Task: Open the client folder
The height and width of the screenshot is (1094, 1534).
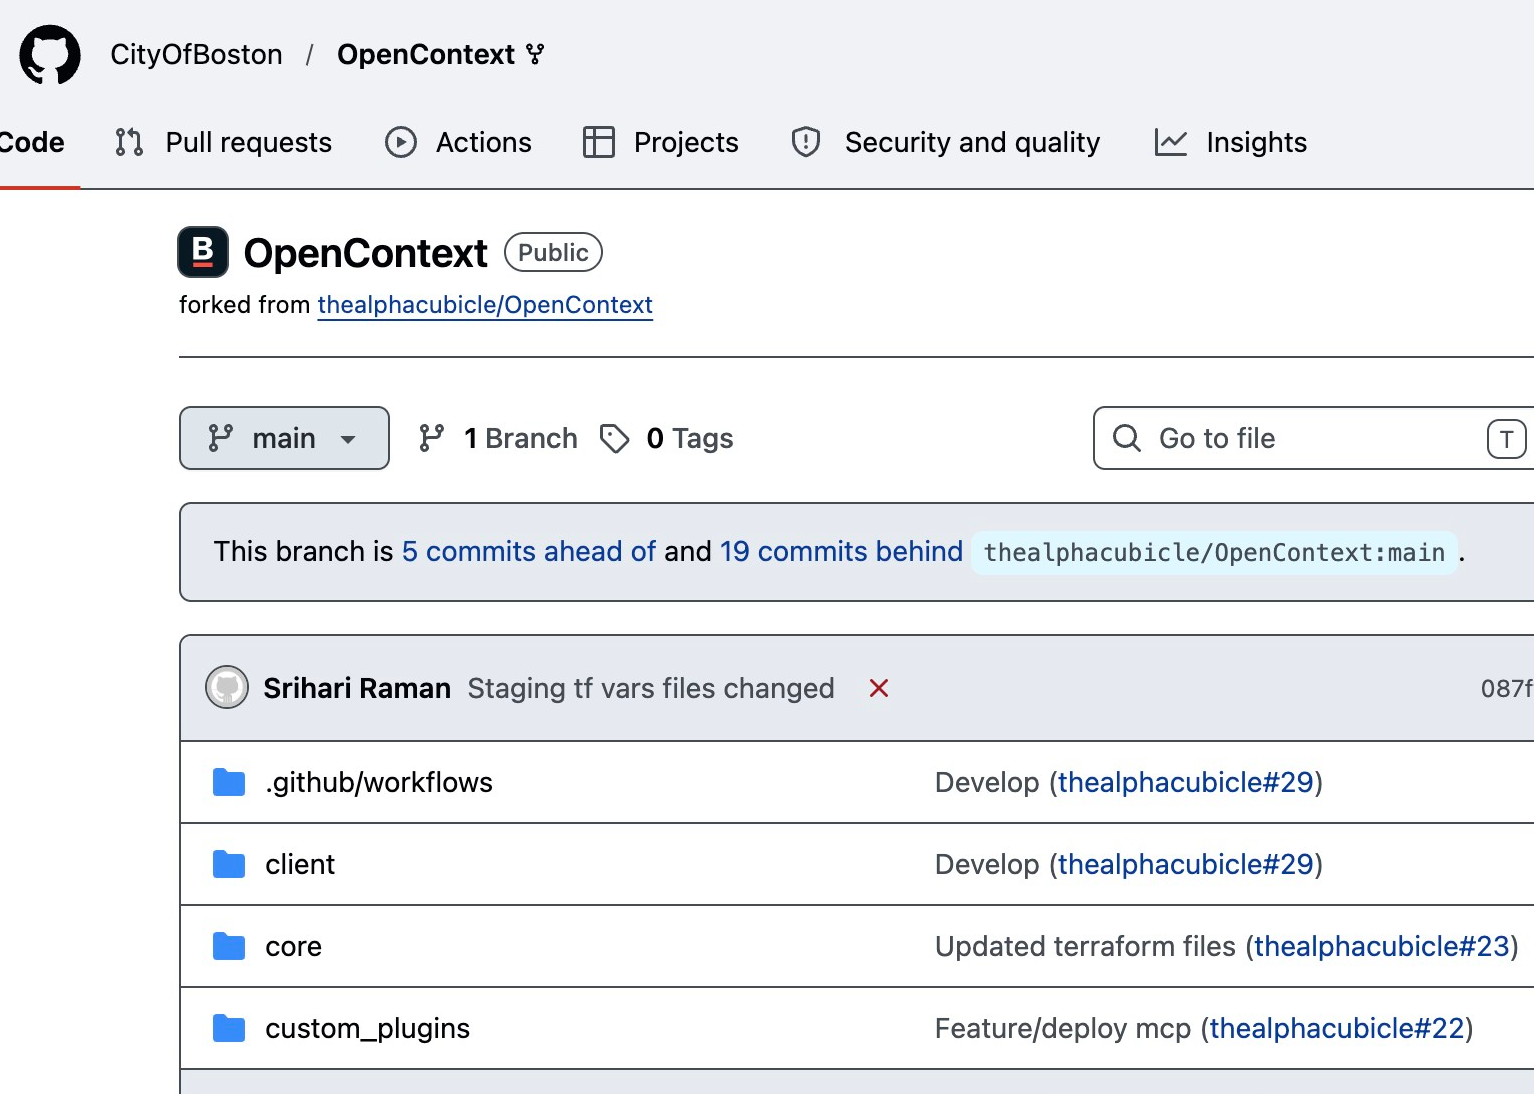Action: point(300,864)
